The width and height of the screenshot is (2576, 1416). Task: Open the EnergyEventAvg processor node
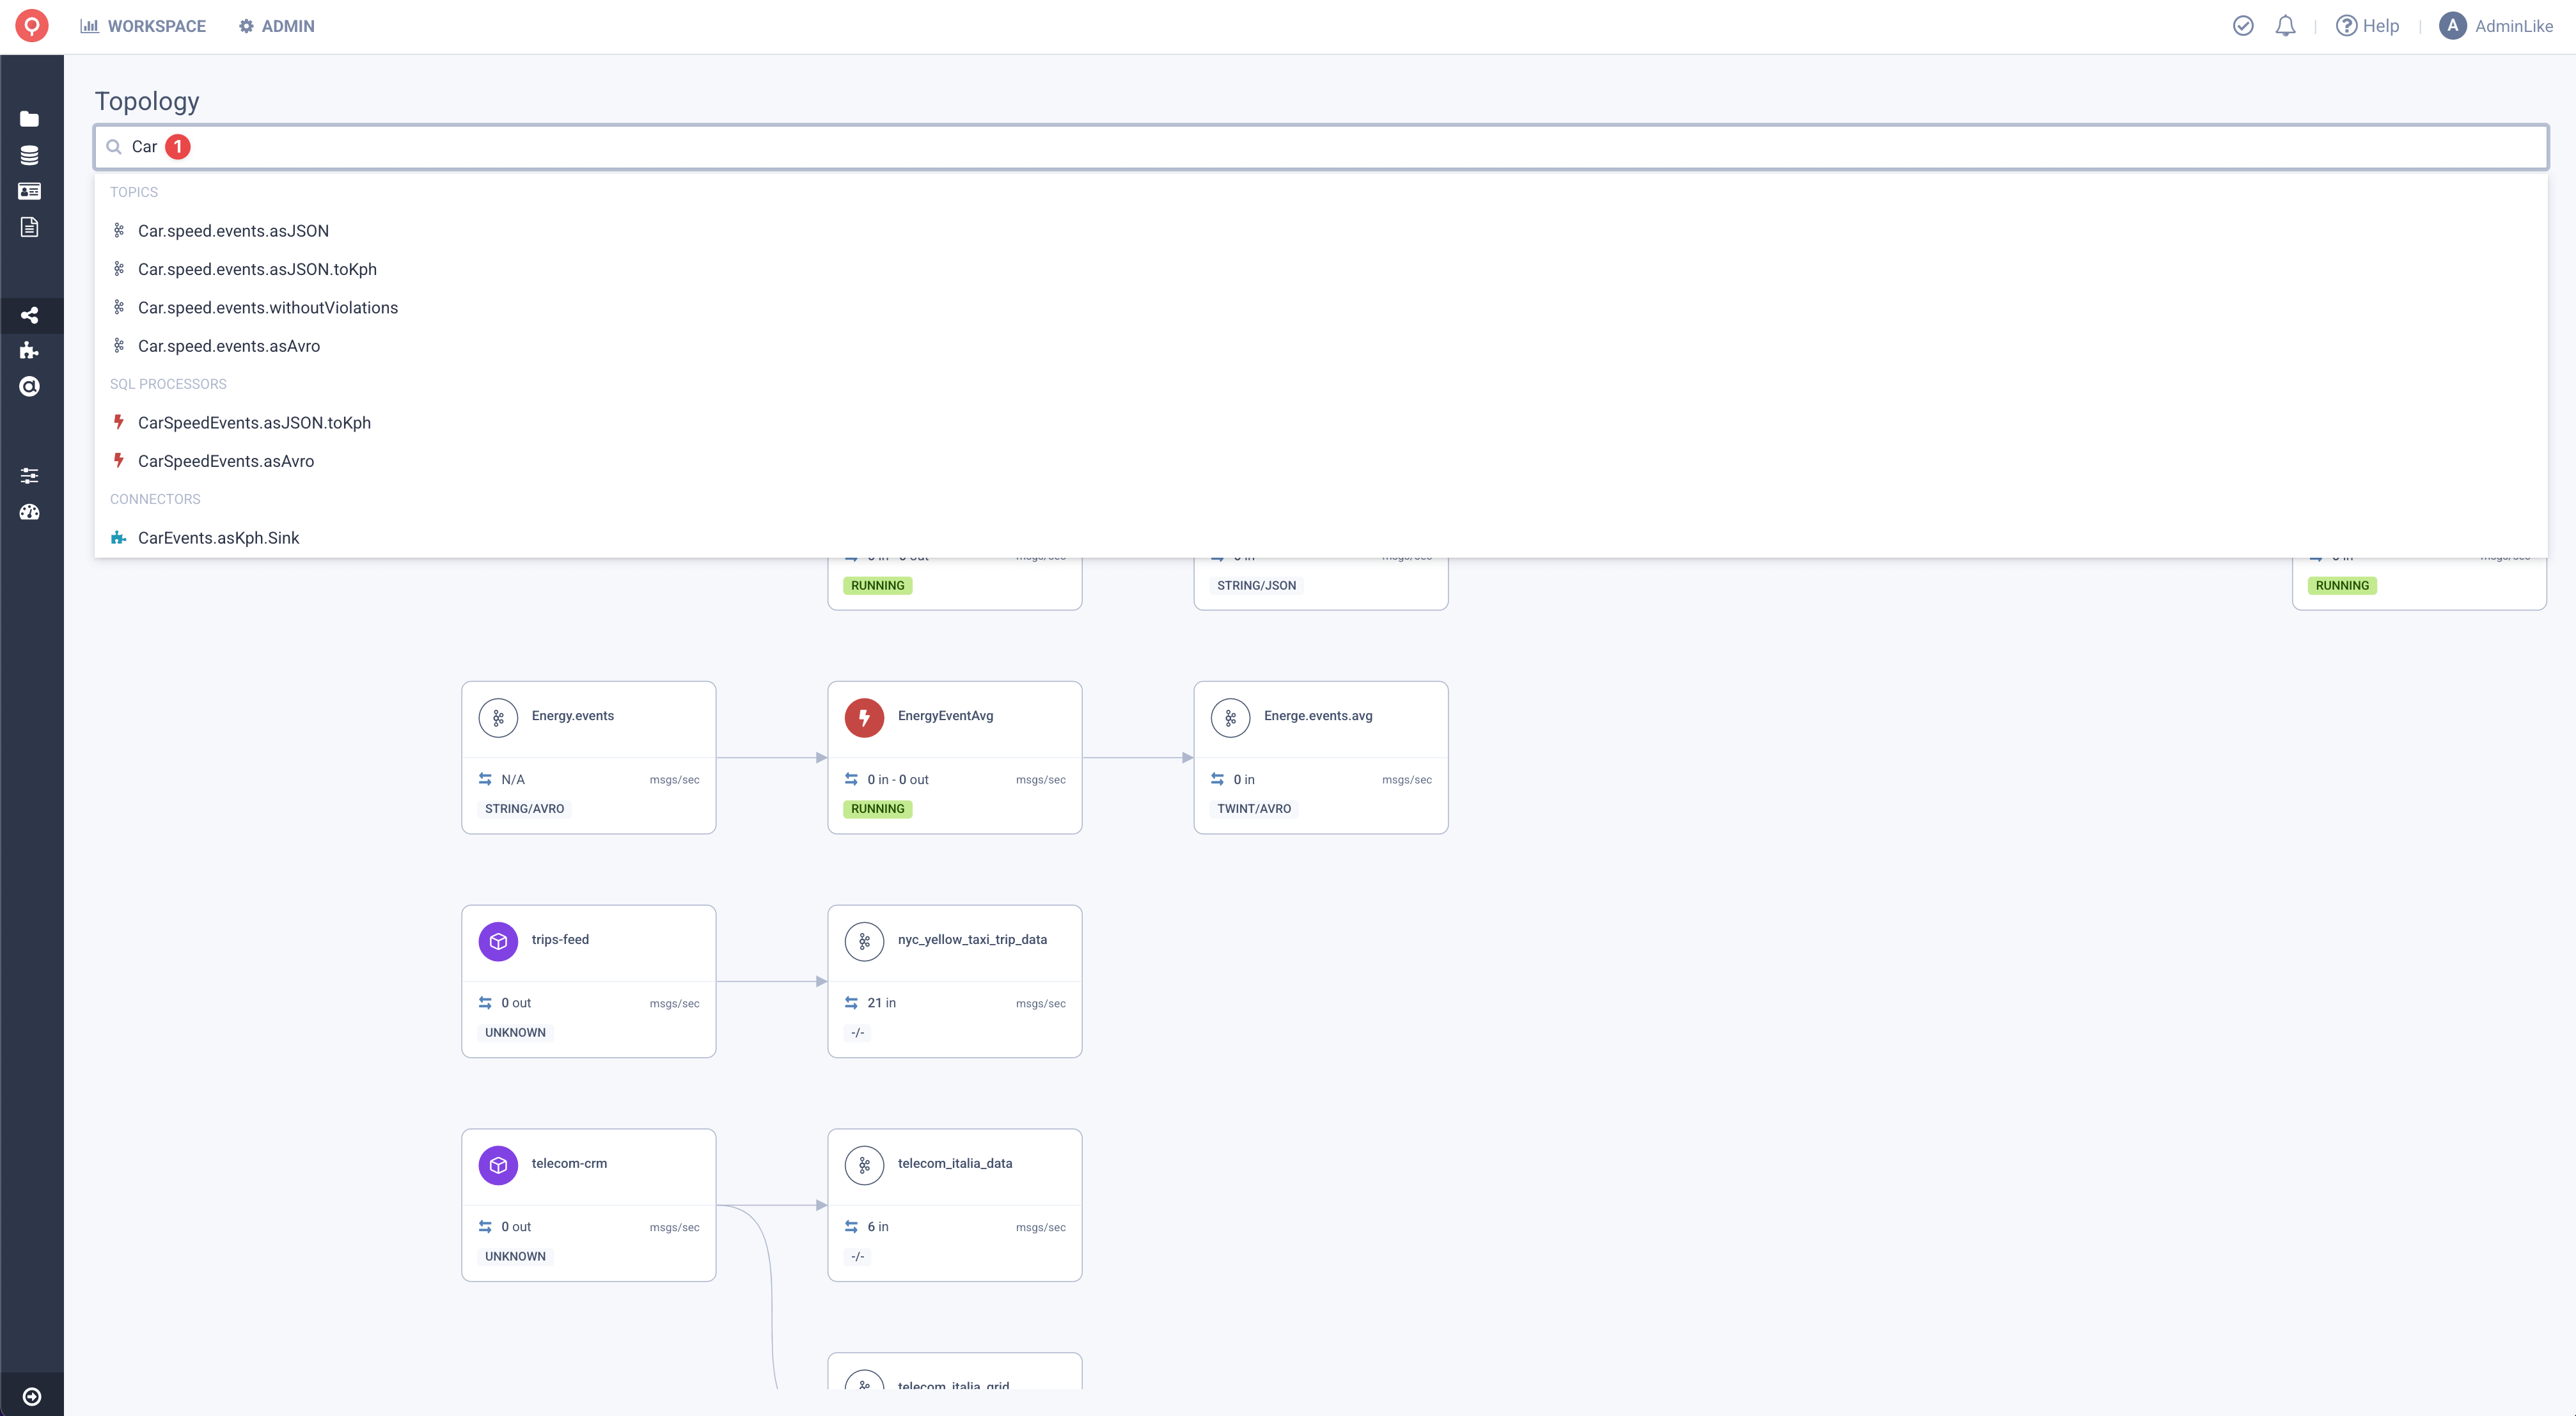click(x=955, y=758)
